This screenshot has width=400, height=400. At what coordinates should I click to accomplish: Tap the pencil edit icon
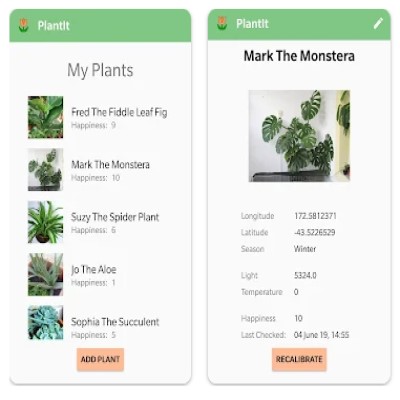tap(378, 23)
